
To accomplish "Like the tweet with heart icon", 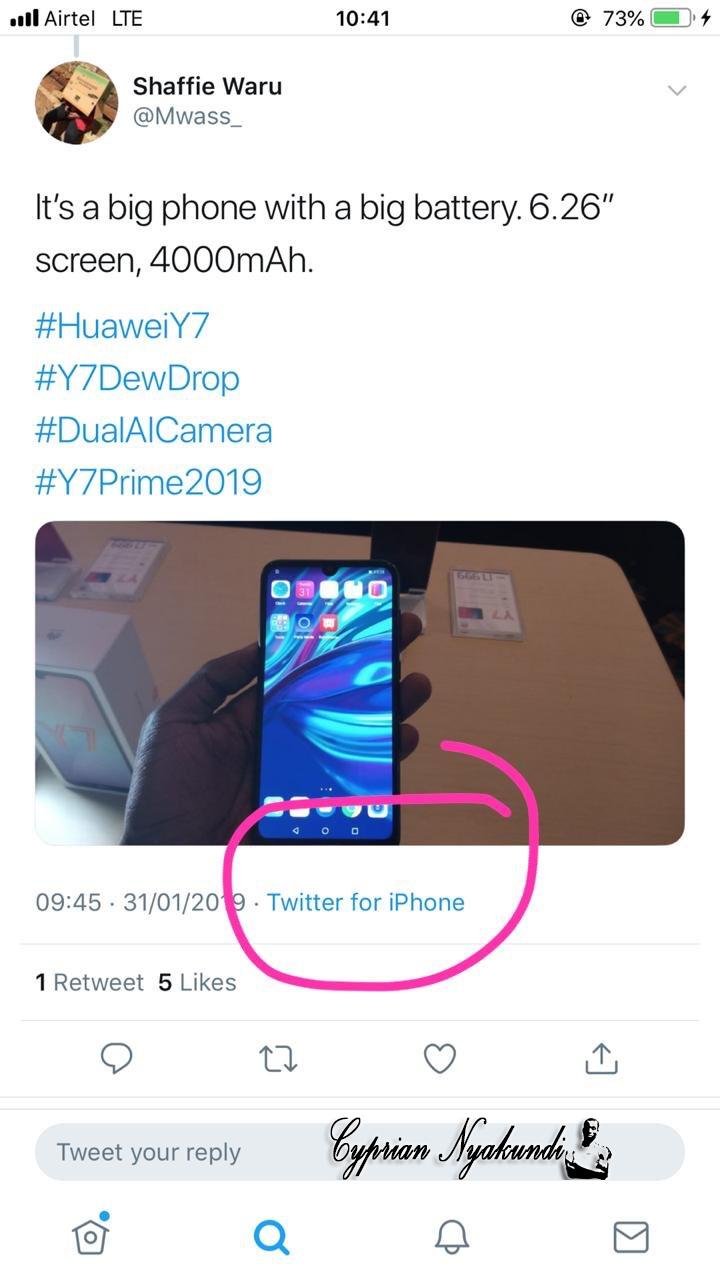I will point(440,1058).
